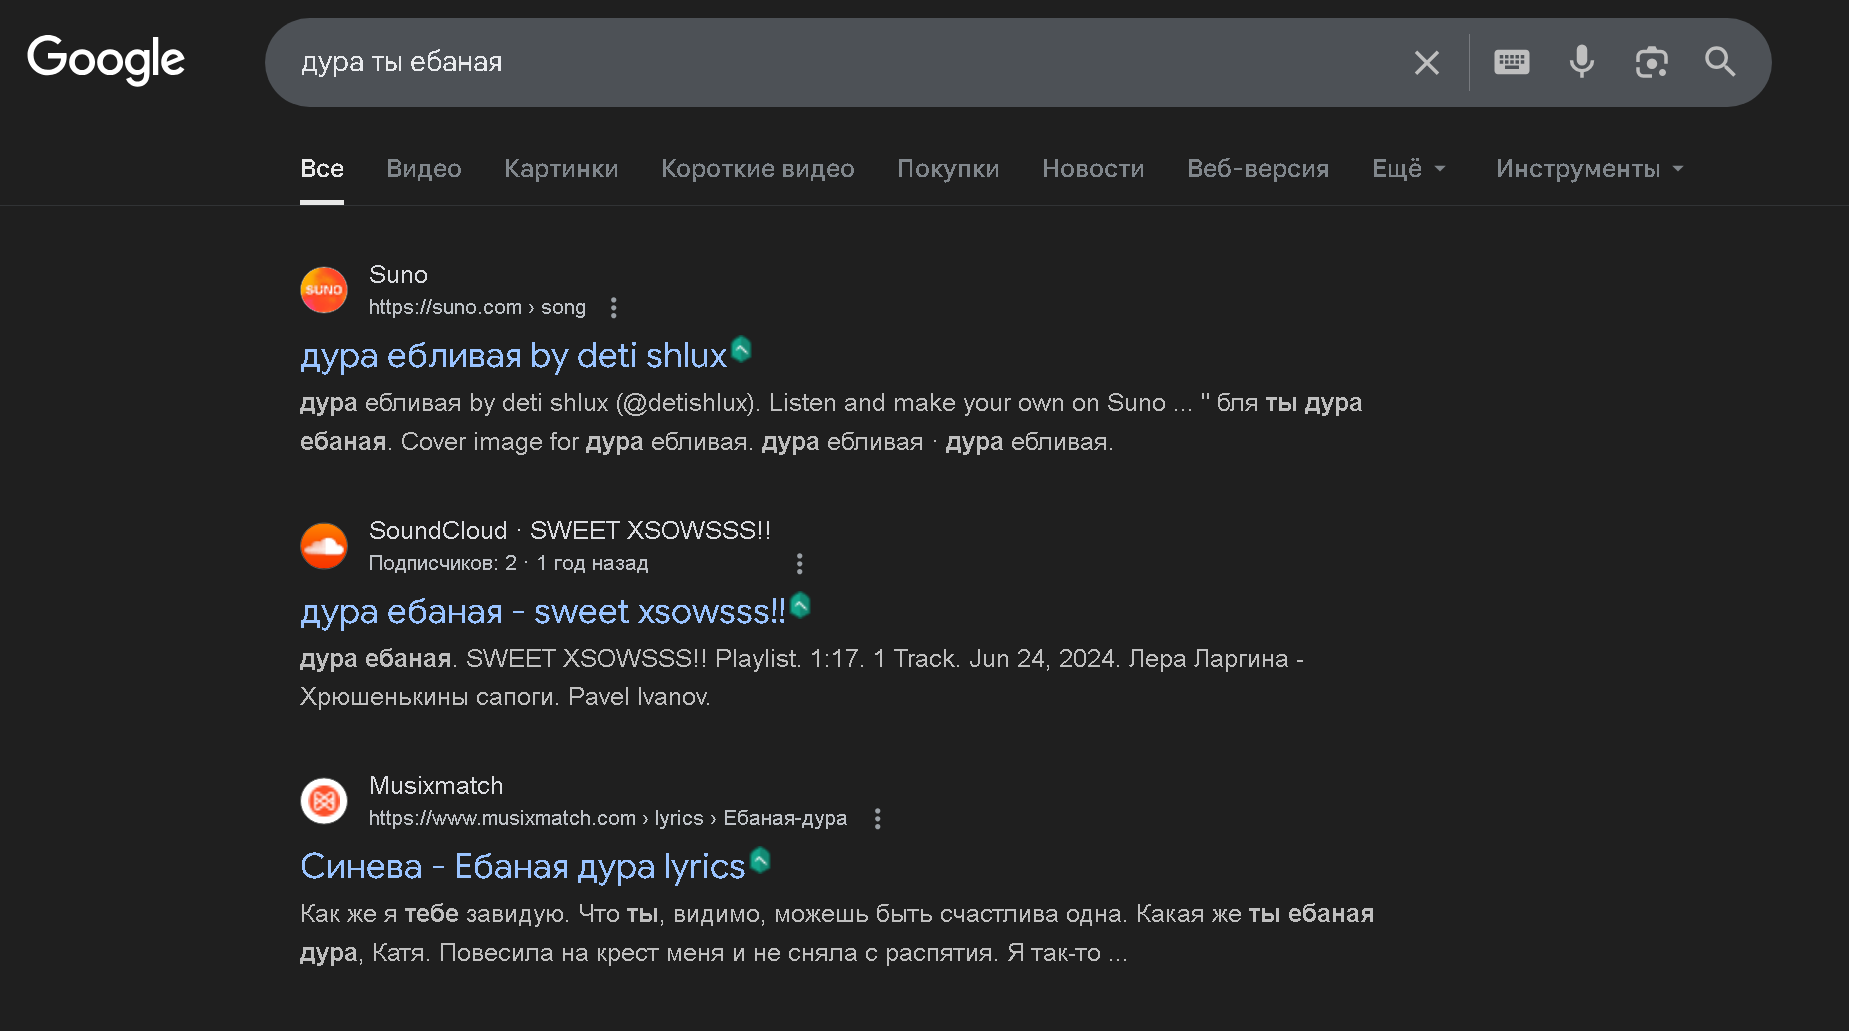The image size is (1849, 1031).
Task: Start voice search with microphone icon
Action: click(x=1581, y=62)
